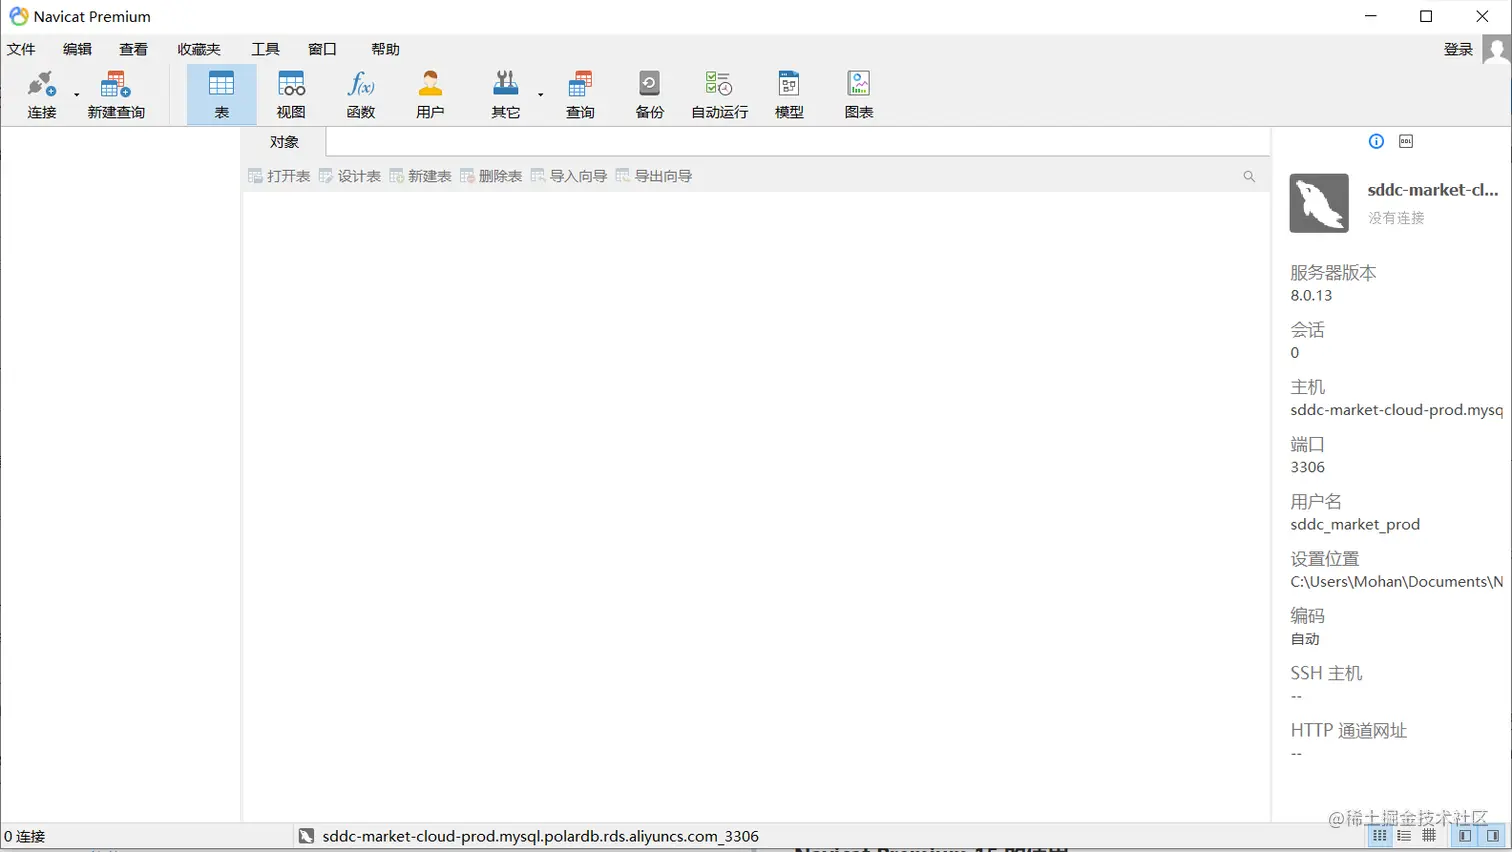
Task: Open the 备份 (Backup) toolbar icon
Action: point(649,95)
